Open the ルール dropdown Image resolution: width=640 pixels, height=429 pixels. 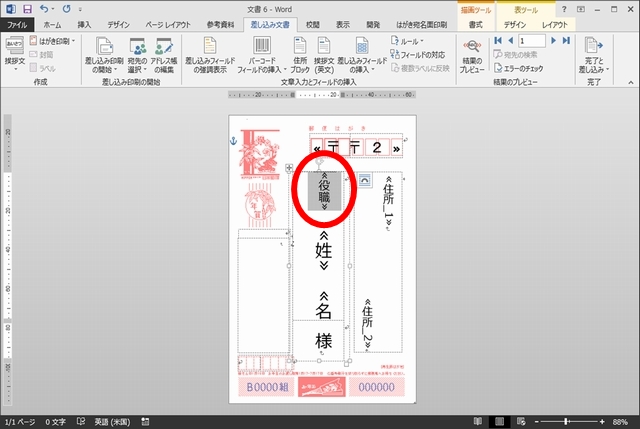pyautogui.click(x=407, y=41)
